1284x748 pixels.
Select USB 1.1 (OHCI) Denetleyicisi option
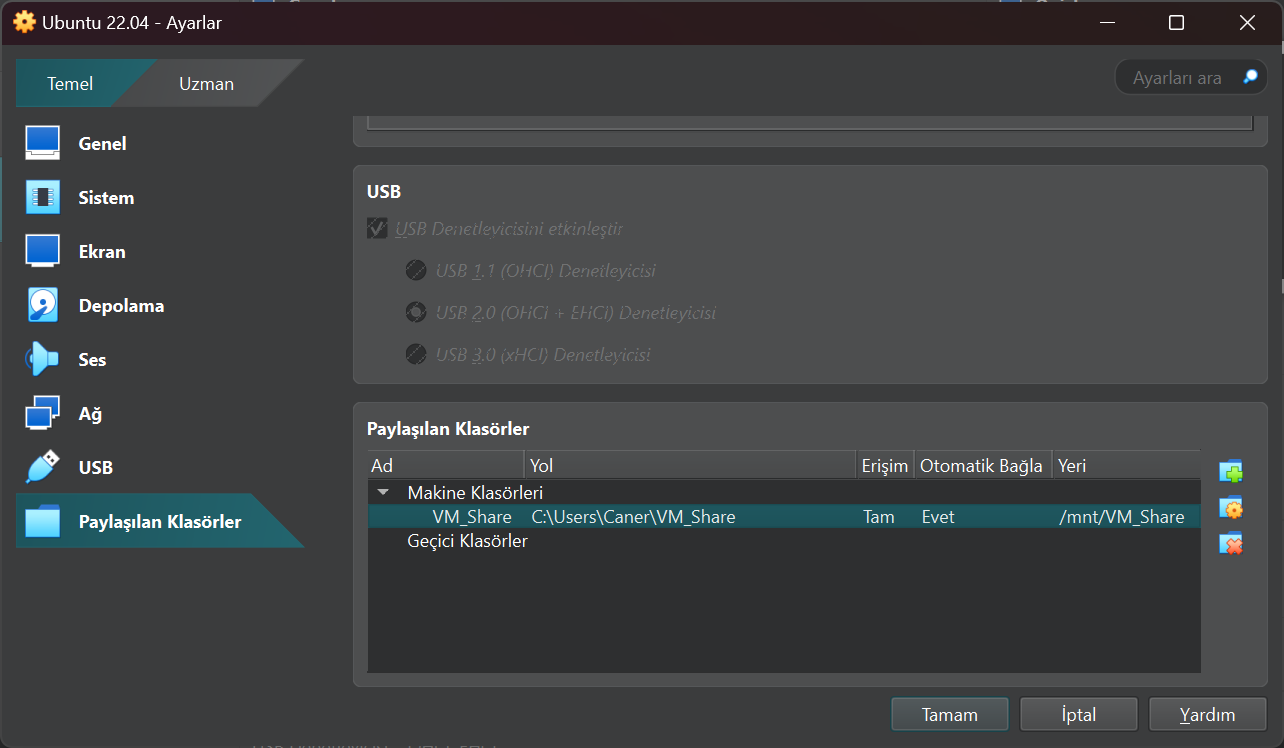(x=415, y=271)
